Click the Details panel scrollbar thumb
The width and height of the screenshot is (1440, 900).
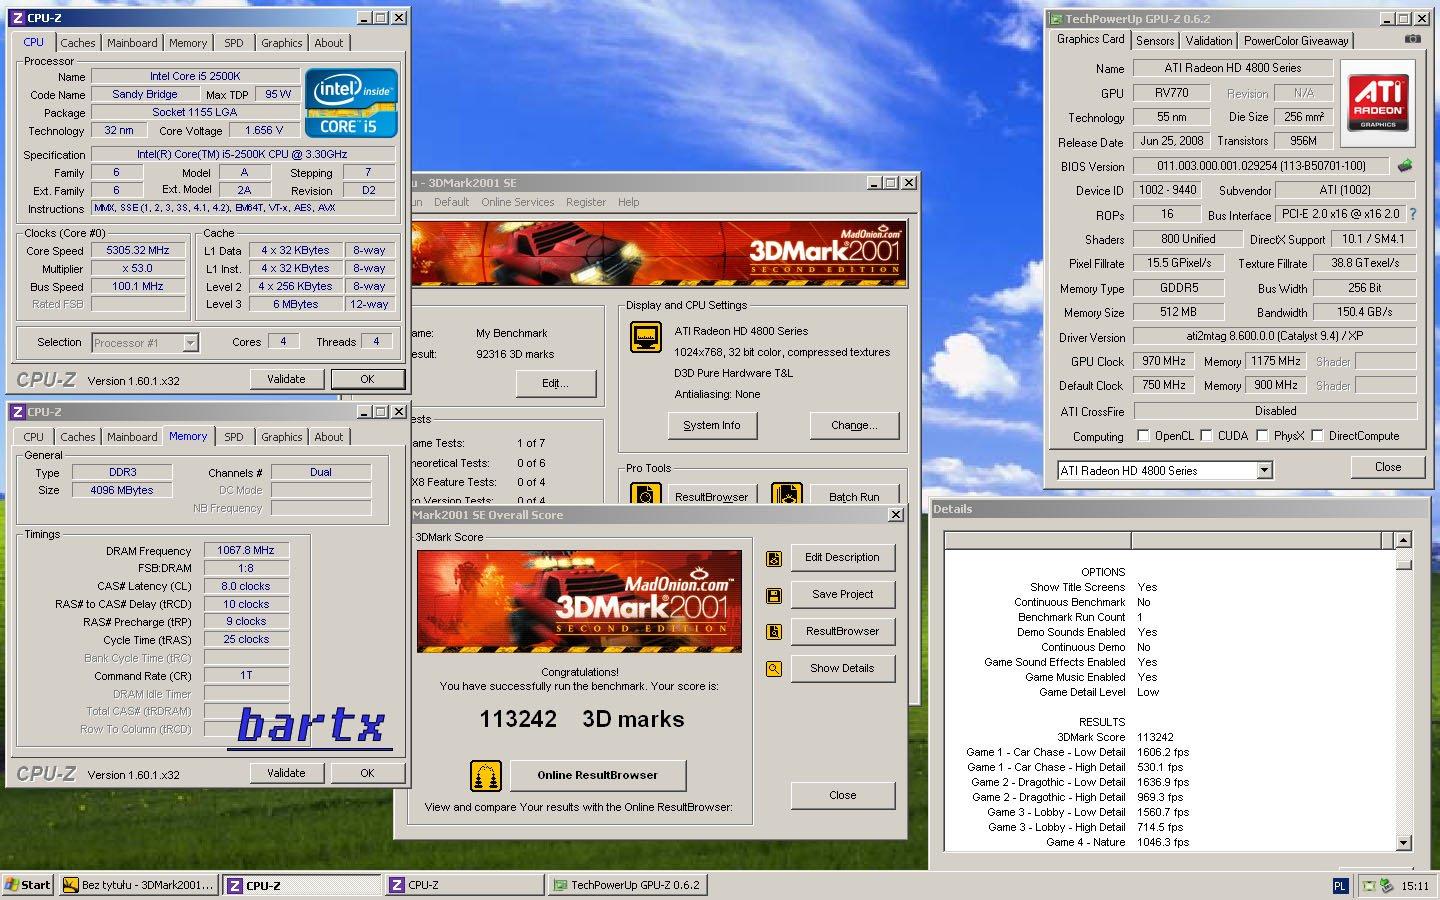click(1403, 563)
